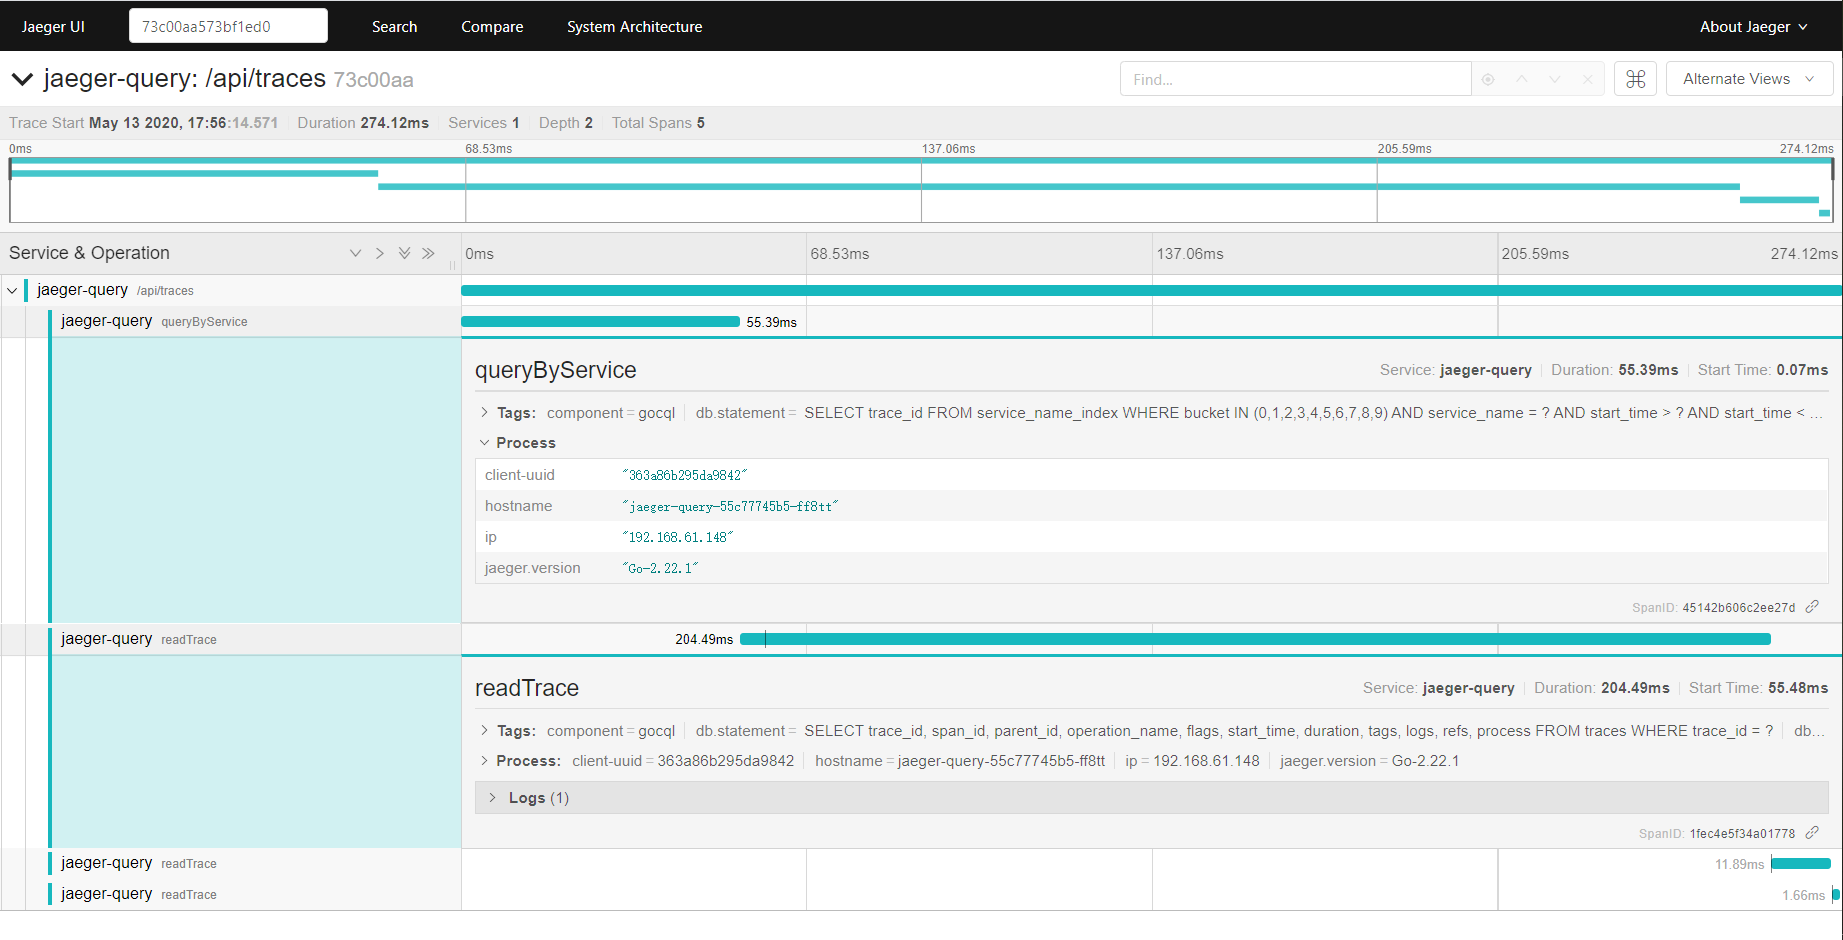The height and width of the screenshot is (940, 1843).
Task: Go to the System Architecture page
Action: [x=634, y=27]
